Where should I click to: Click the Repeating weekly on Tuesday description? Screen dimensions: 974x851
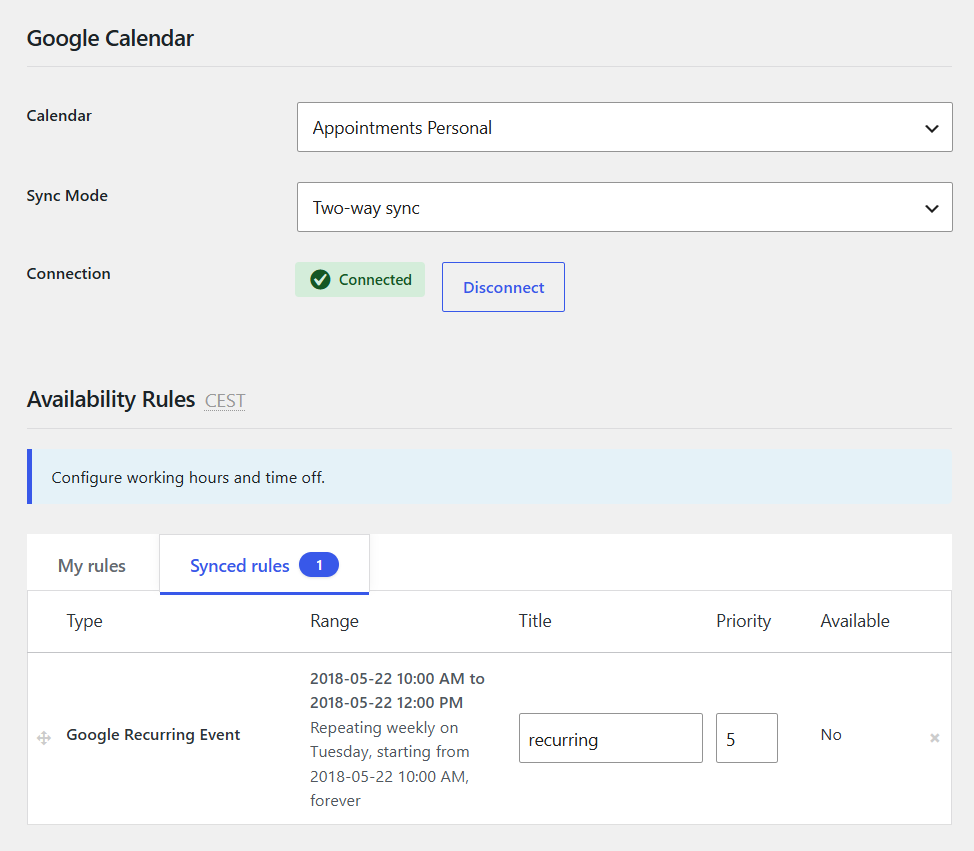390,764
